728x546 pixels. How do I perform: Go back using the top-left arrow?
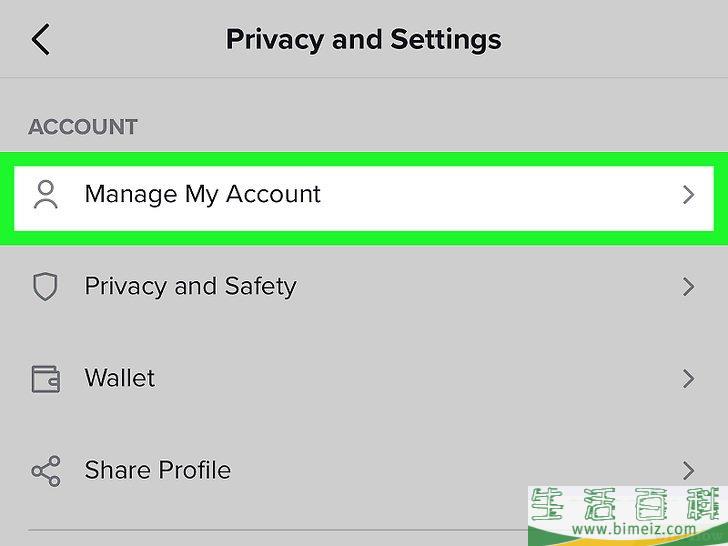pos(40,40)
